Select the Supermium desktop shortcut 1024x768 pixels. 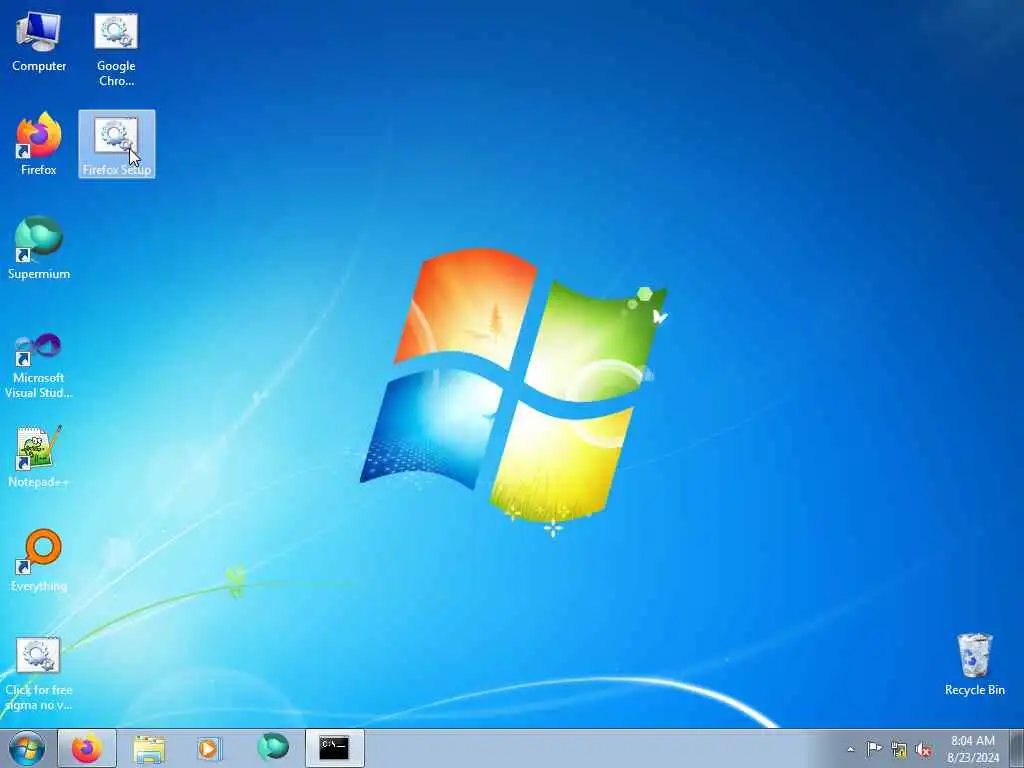click(39, 248)
